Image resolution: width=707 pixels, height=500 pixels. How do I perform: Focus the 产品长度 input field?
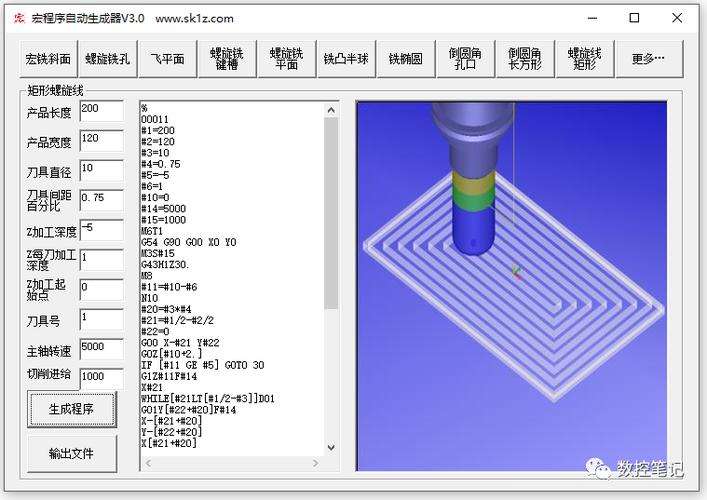click(101, 111)
